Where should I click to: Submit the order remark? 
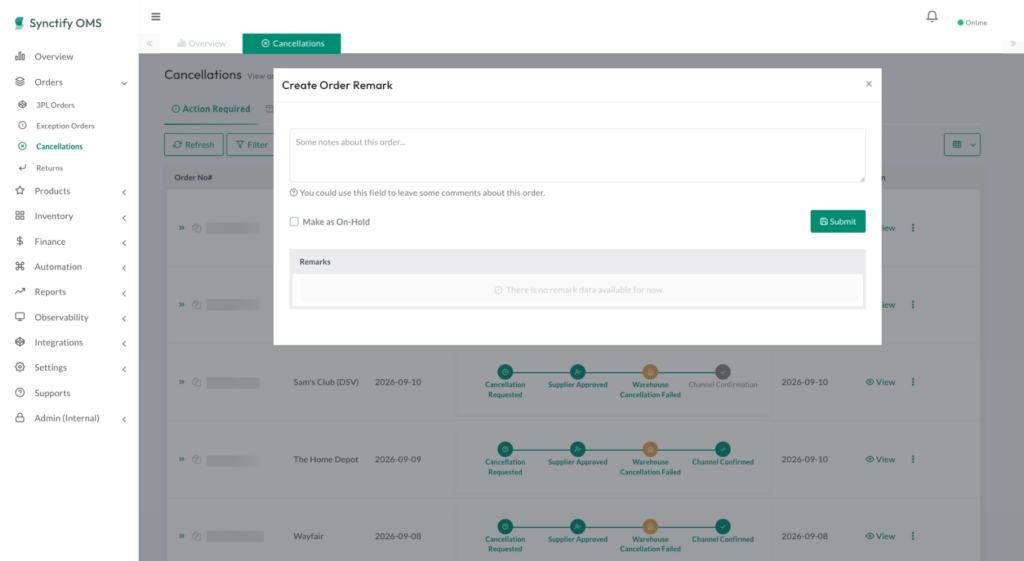838,221
